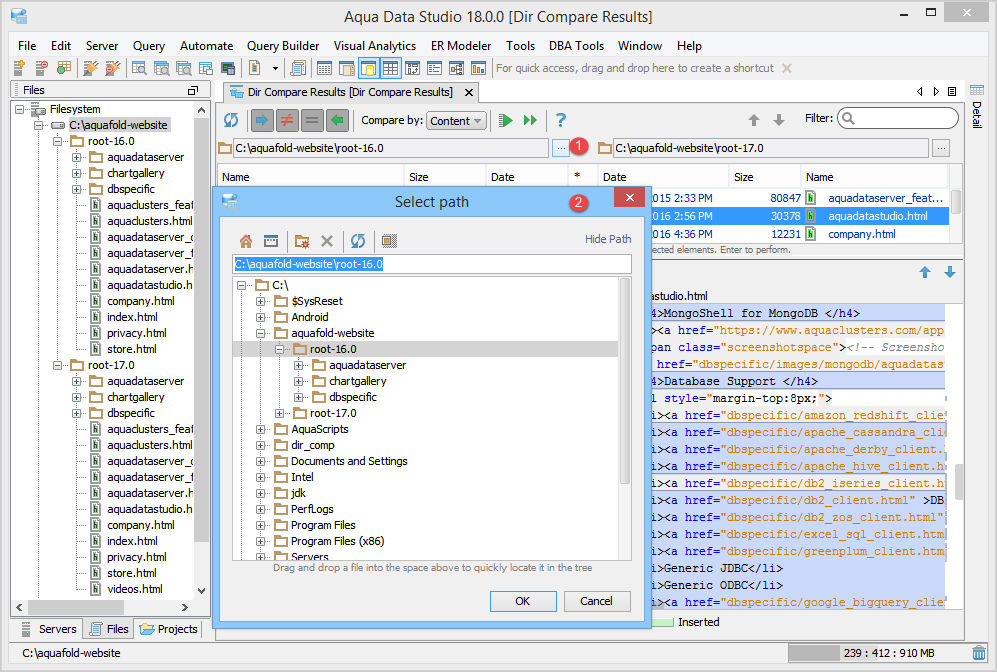The image size is (997, 672).
Task: Open the Compare by Content dropdown
Action: (x=456, y=120)
